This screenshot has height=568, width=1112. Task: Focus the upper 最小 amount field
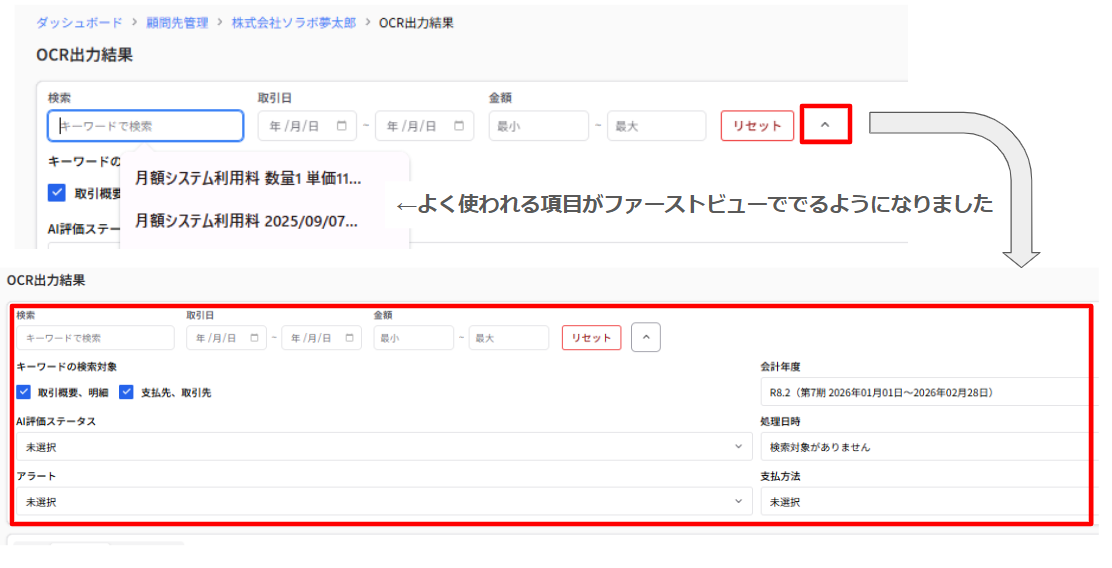coord(538,126)
